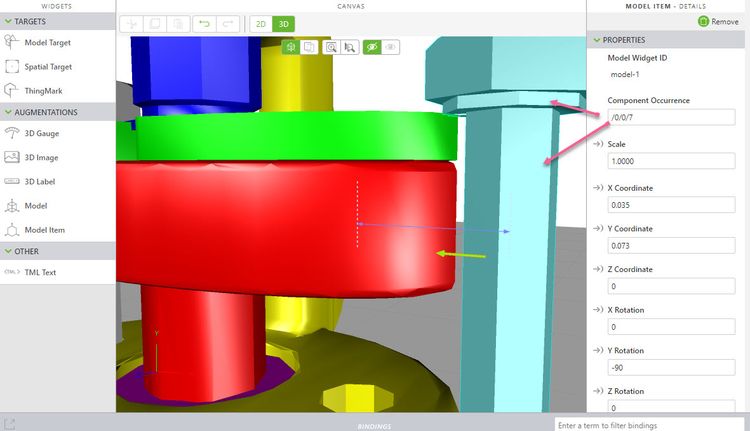Click binding icon beside X Rotation
The height and width of the screenshot is (431, 750).
[598, 310]
